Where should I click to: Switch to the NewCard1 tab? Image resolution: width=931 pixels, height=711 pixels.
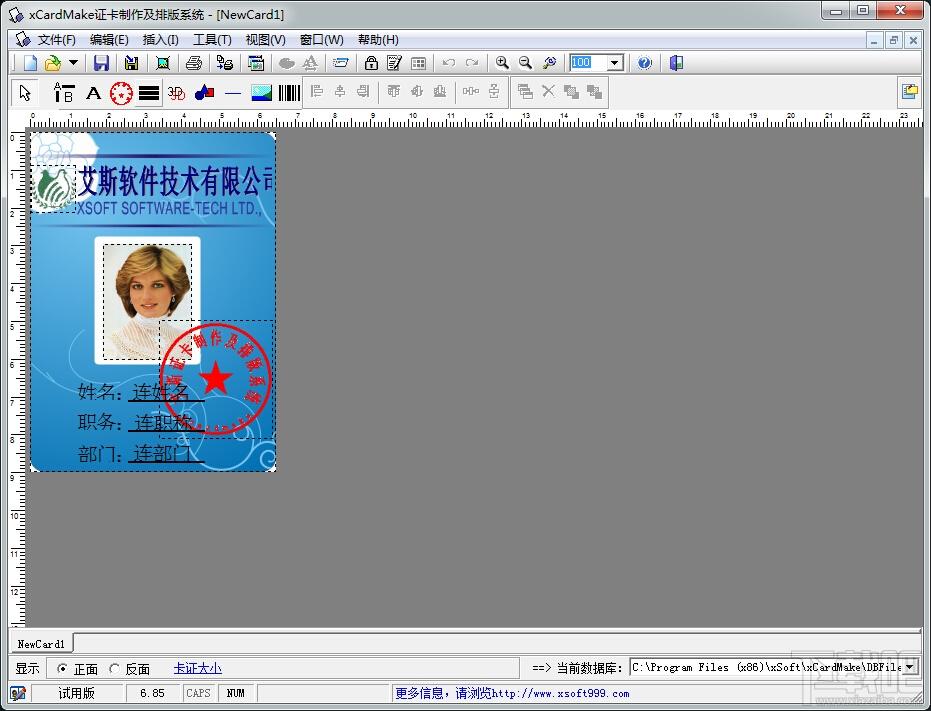coord(41,644)
